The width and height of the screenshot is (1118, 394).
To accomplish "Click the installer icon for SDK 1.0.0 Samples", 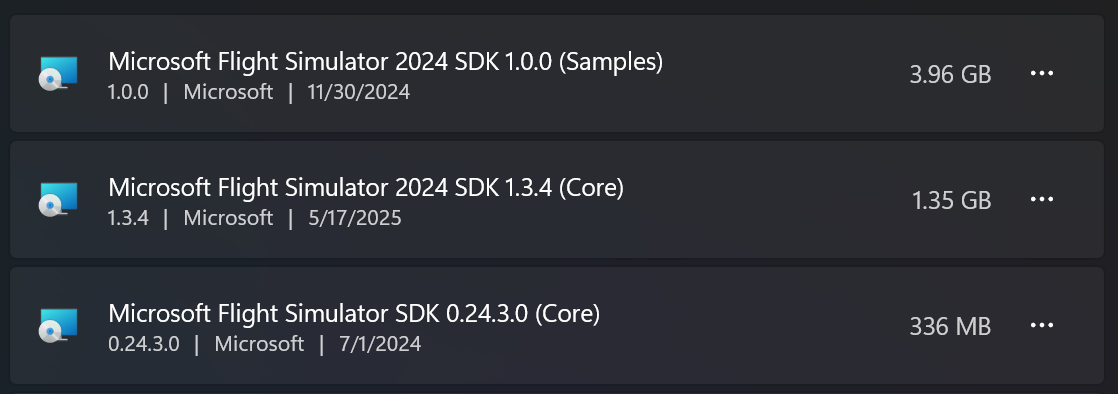I will click(58, 73).
